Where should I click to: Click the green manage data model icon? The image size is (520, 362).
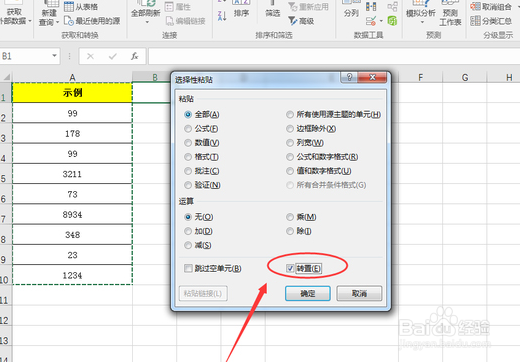click(x=392, y=21)
